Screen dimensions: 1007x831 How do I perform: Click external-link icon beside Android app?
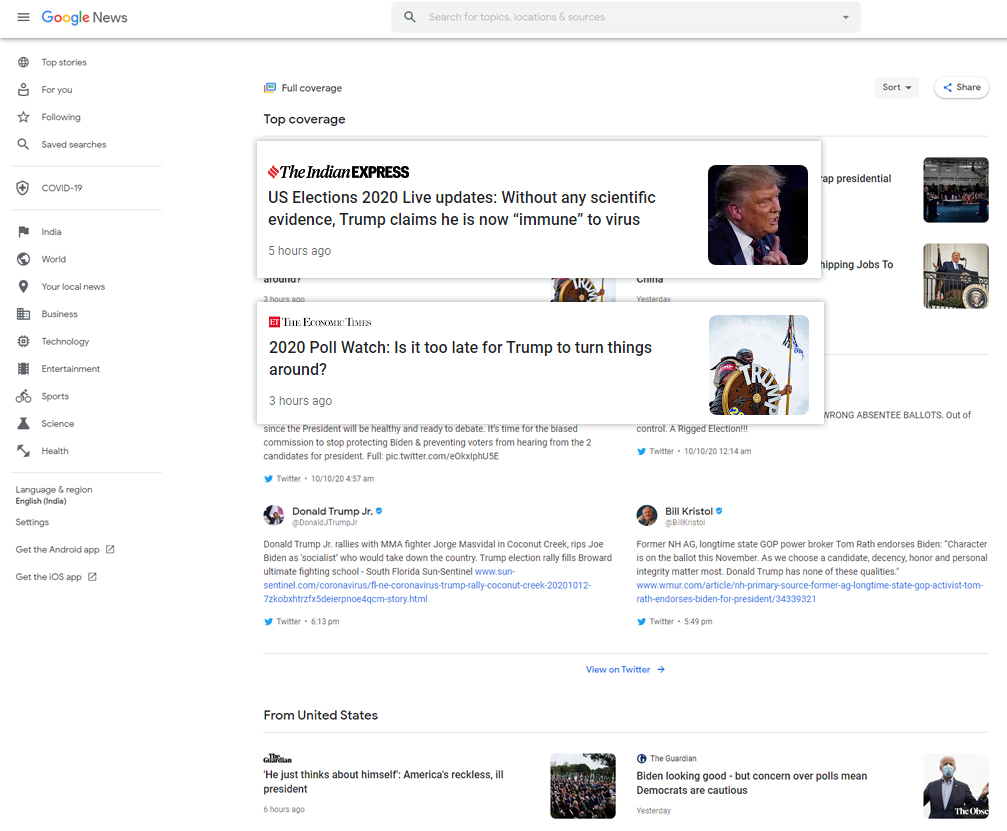(110, 549)
